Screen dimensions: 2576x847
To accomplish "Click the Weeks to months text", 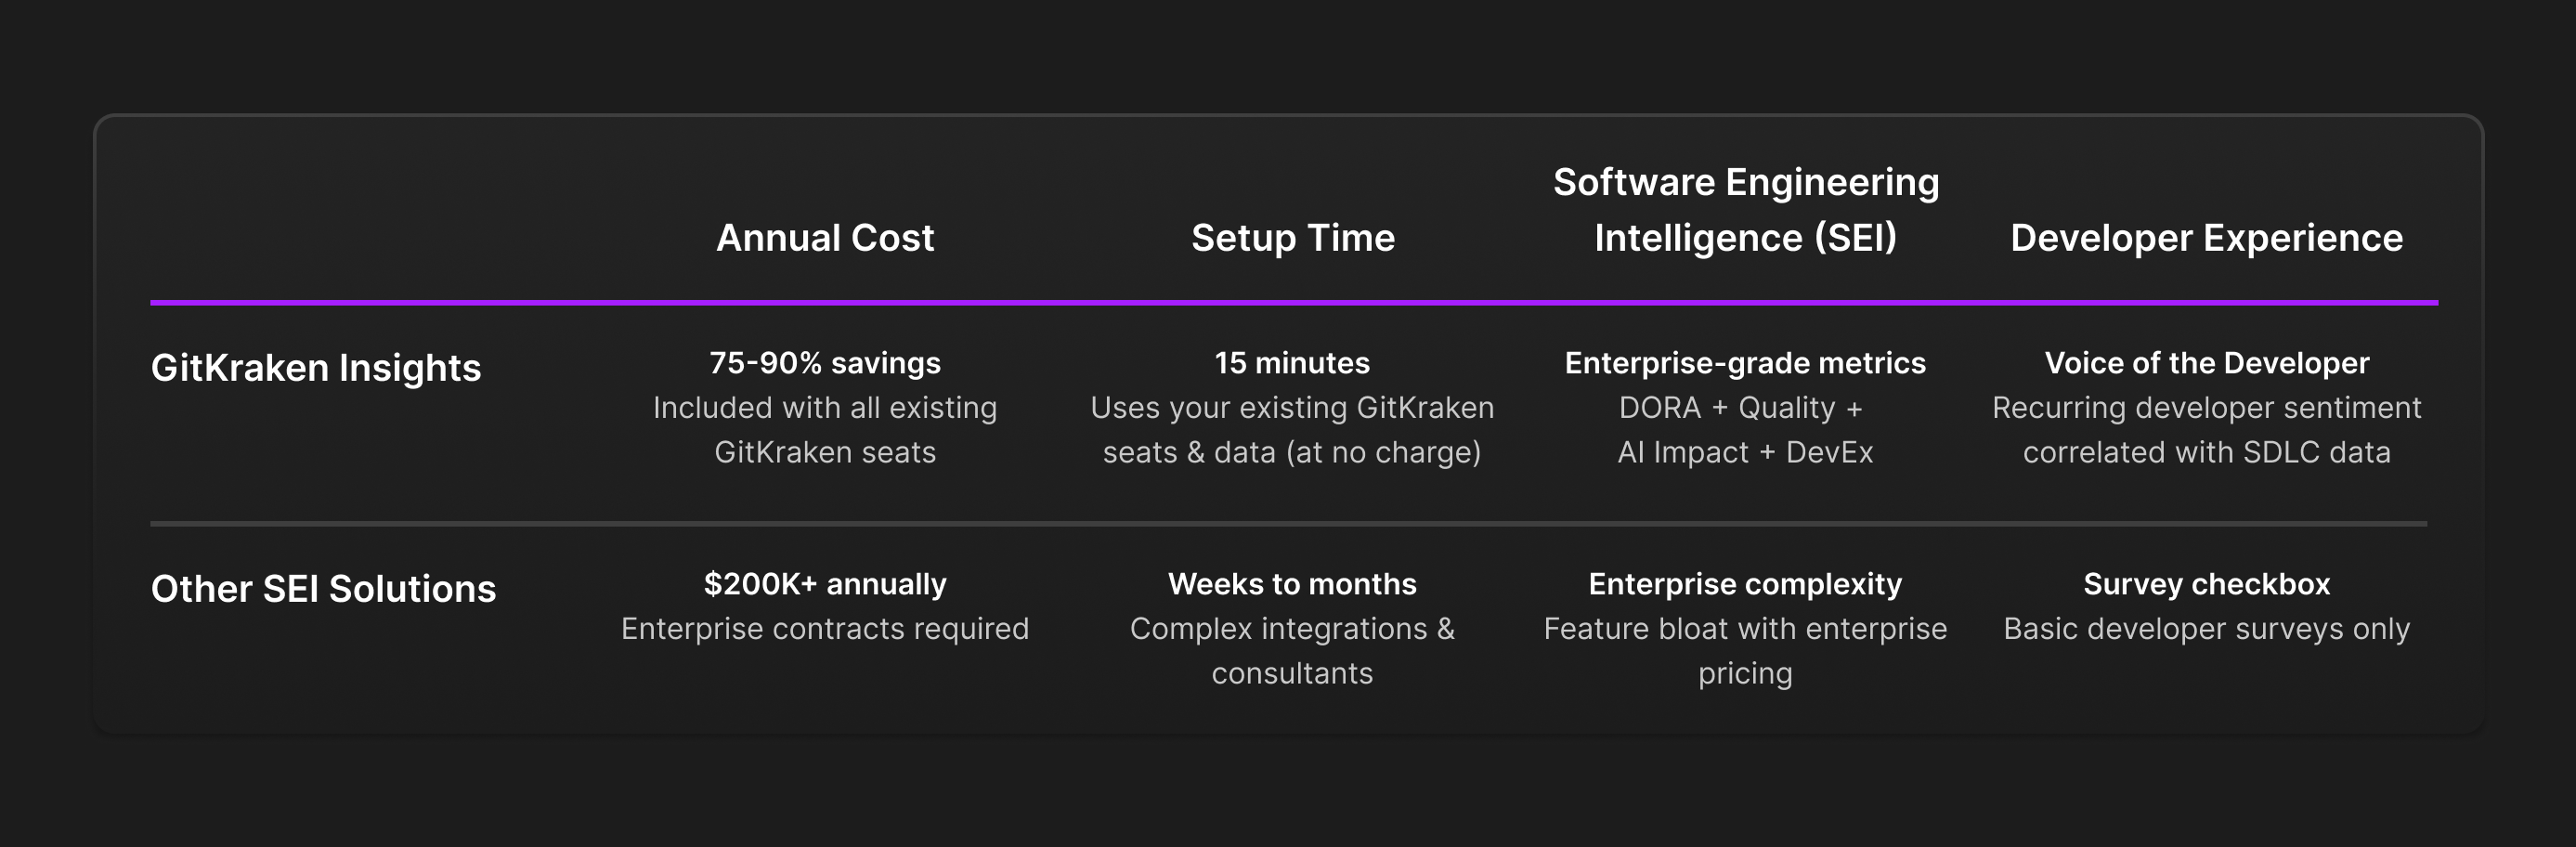I will [1292, 584].
